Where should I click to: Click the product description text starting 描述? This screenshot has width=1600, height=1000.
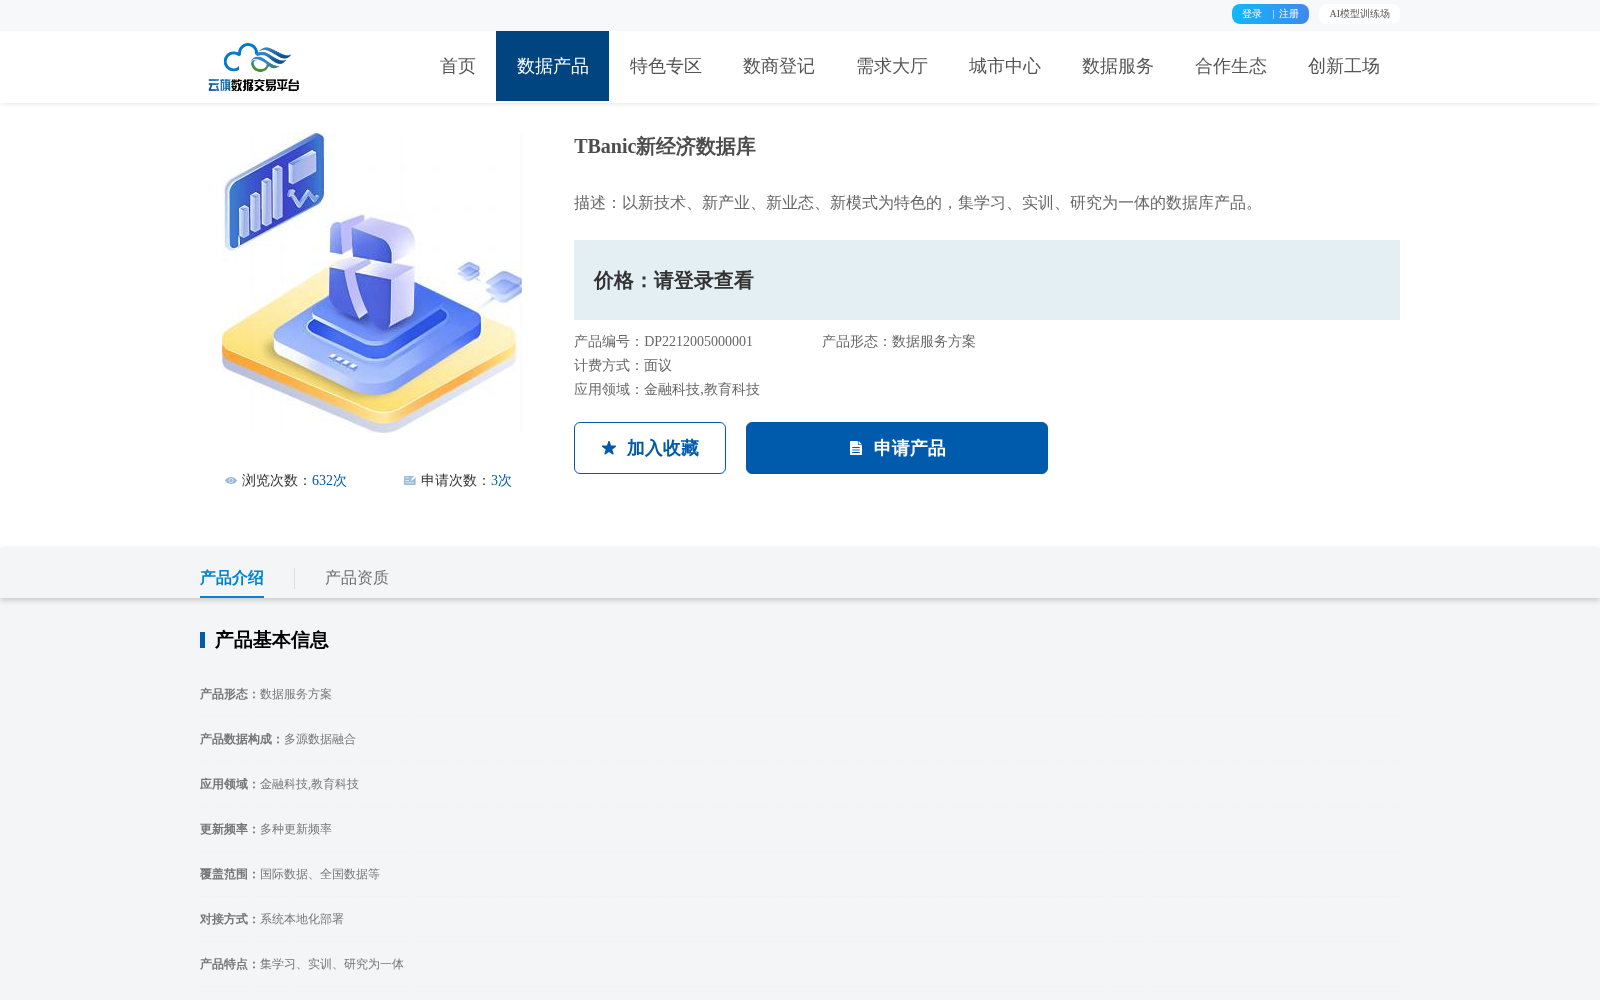[917, 203]
